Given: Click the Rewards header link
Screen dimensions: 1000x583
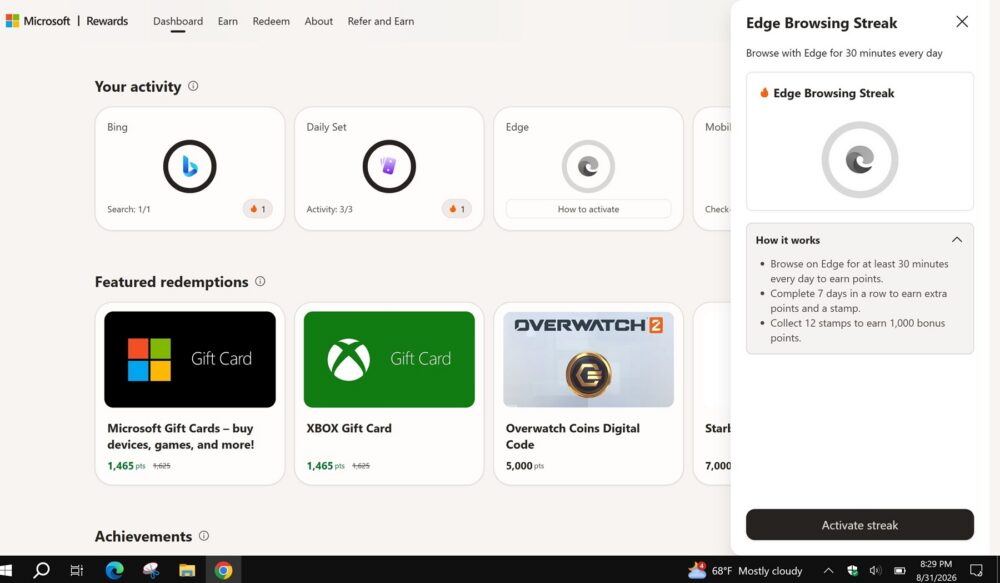Looking at the screenshot, I should (107, 21).
